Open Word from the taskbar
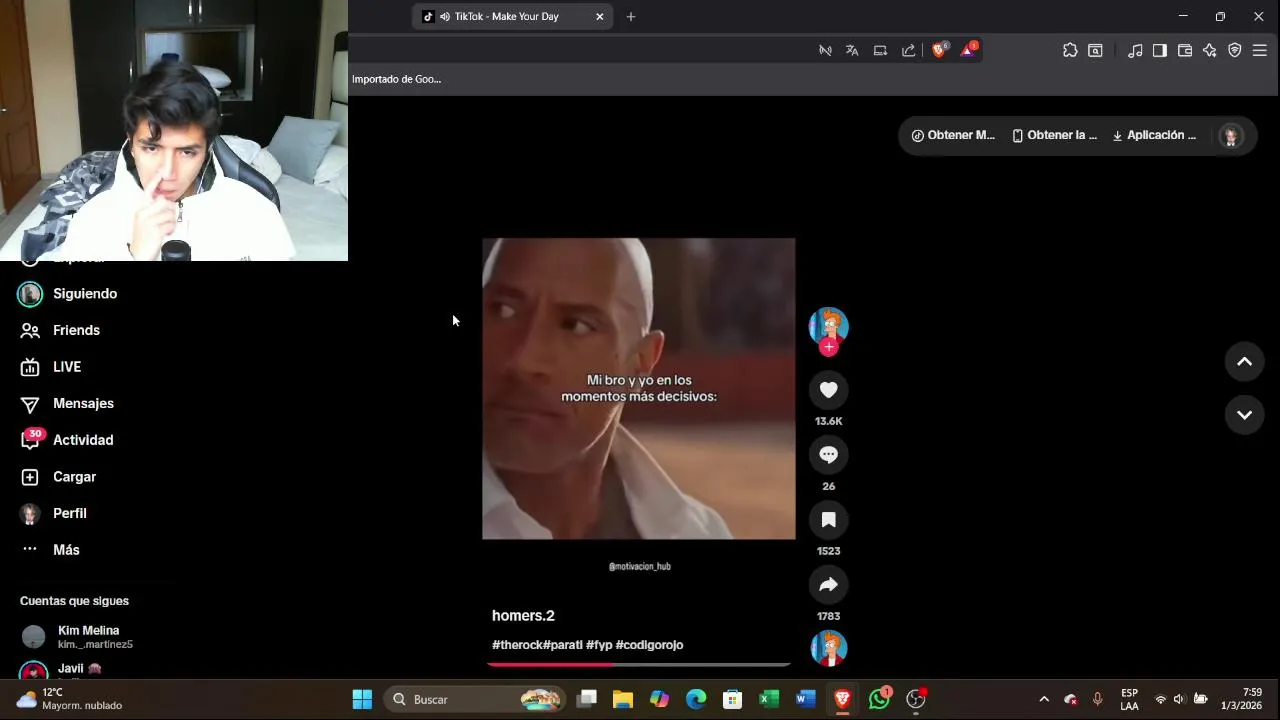This screenshot has height=720, width=1280. pos(806,700)
